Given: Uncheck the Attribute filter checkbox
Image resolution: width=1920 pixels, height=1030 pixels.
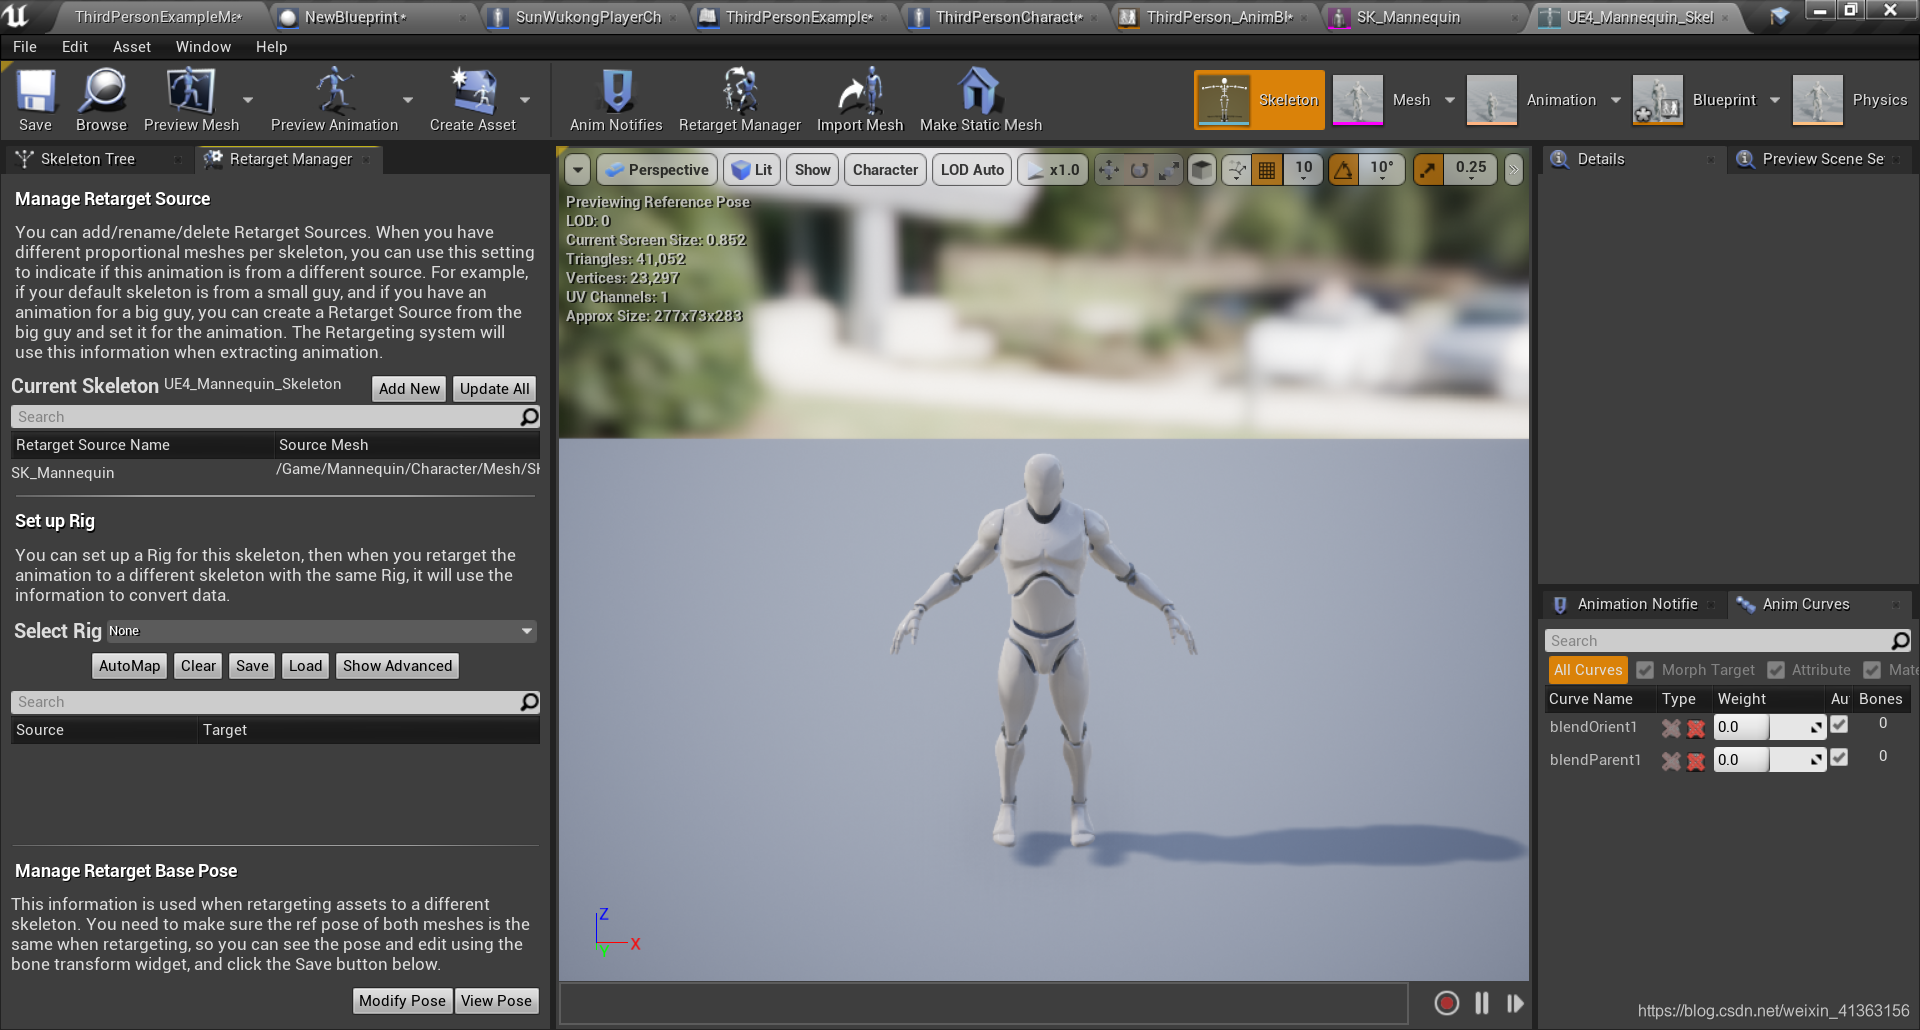Looking at the screenshot, I should (1776, 670).
